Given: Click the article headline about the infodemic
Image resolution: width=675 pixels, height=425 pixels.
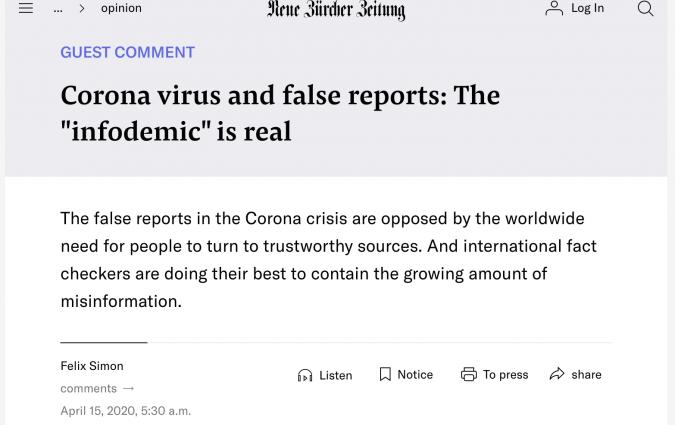Looking at the screenshot, I should (280, 112).
